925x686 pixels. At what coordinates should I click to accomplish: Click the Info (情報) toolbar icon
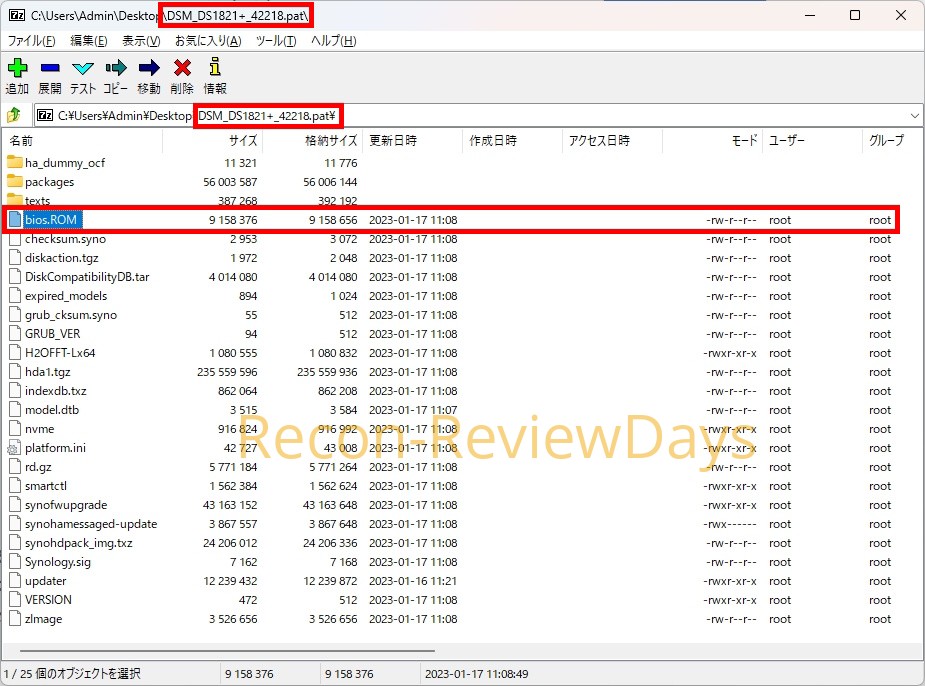(215, 67)
